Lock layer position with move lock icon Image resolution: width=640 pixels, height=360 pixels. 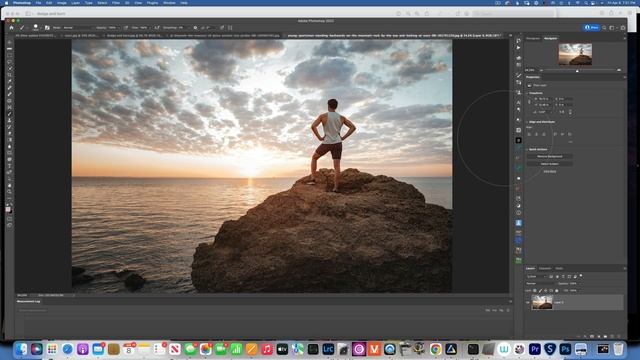pyautogui.click(x=546, y=291)
